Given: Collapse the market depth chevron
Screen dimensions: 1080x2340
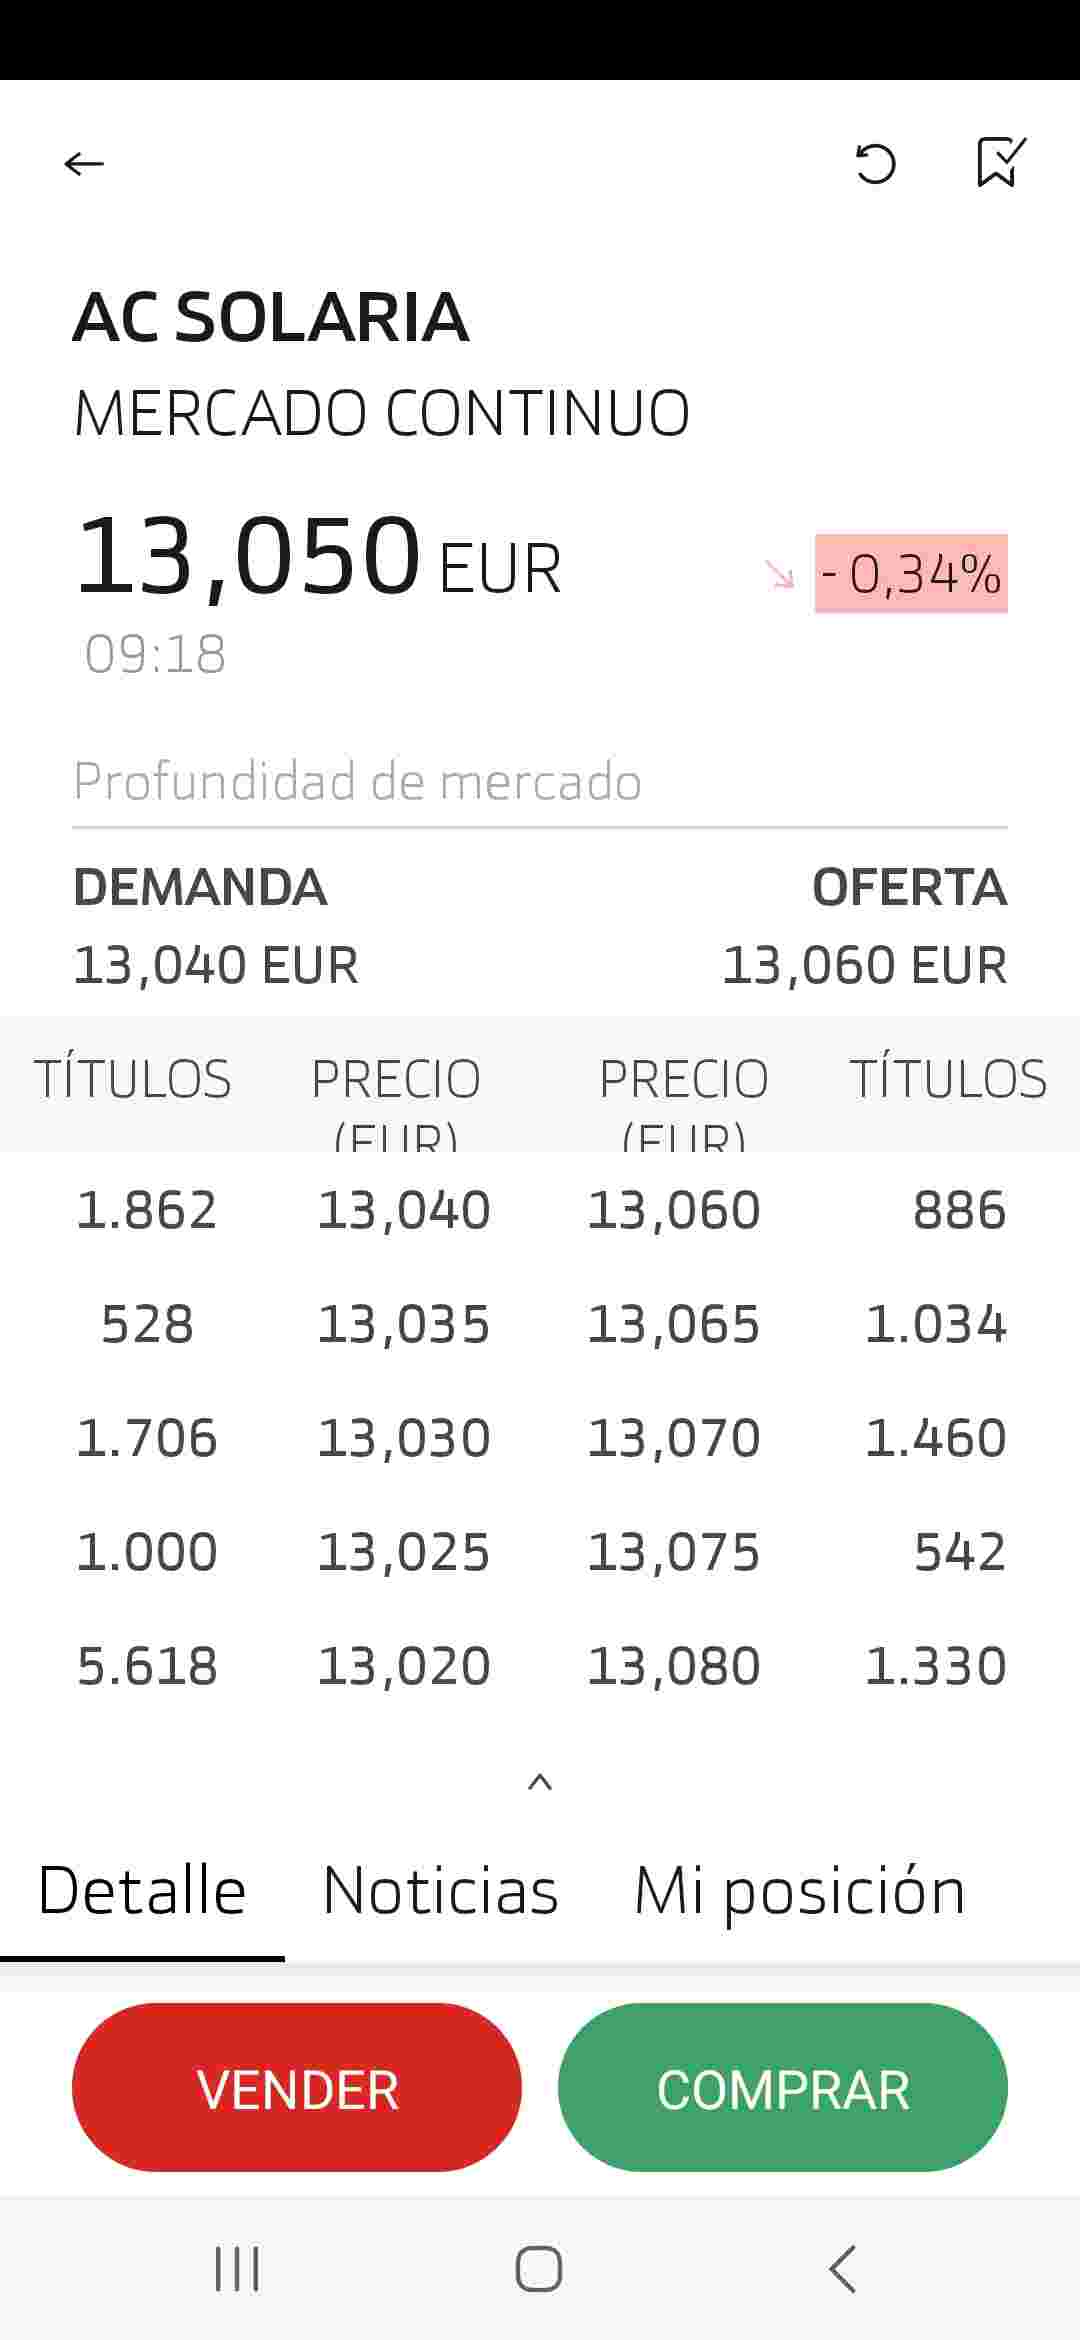Looking at the screenshot, I should pyautogui.click(x=540, y=1781).
